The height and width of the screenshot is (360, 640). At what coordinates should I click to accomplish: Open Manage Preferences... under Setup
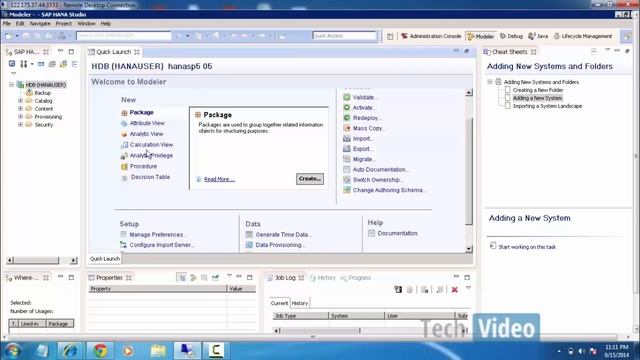pyautogui.click(x=158, y=235)
